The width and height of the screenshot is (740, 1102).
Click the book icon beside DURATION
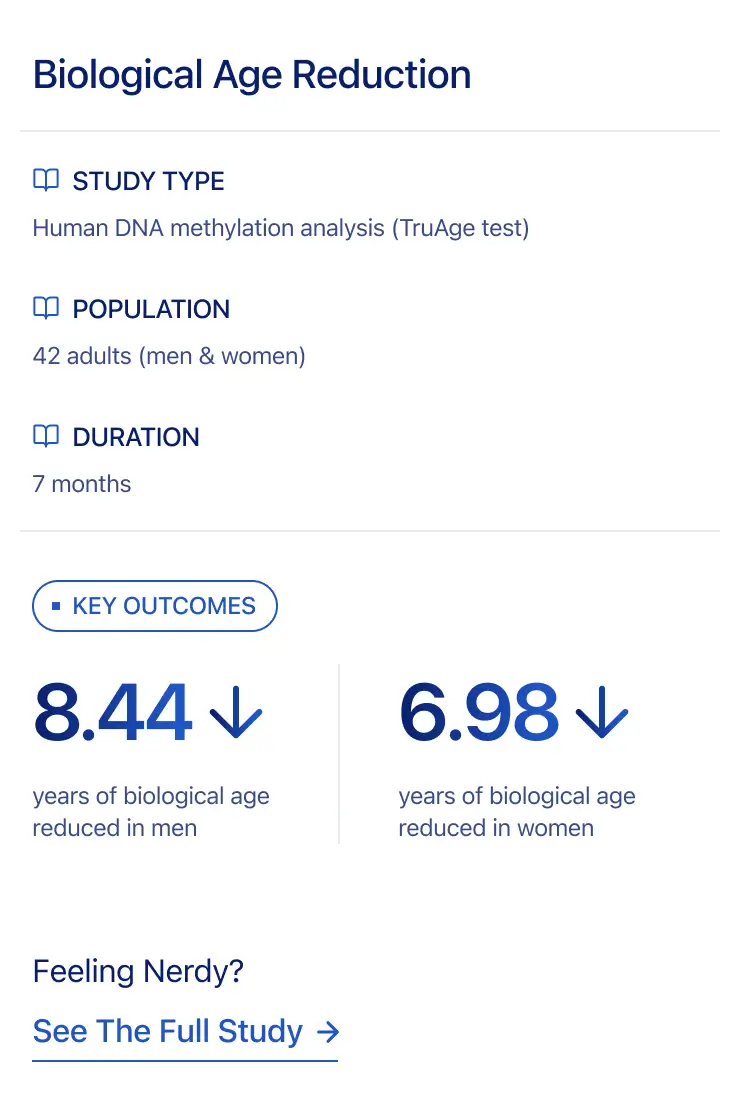pos(46,436)
